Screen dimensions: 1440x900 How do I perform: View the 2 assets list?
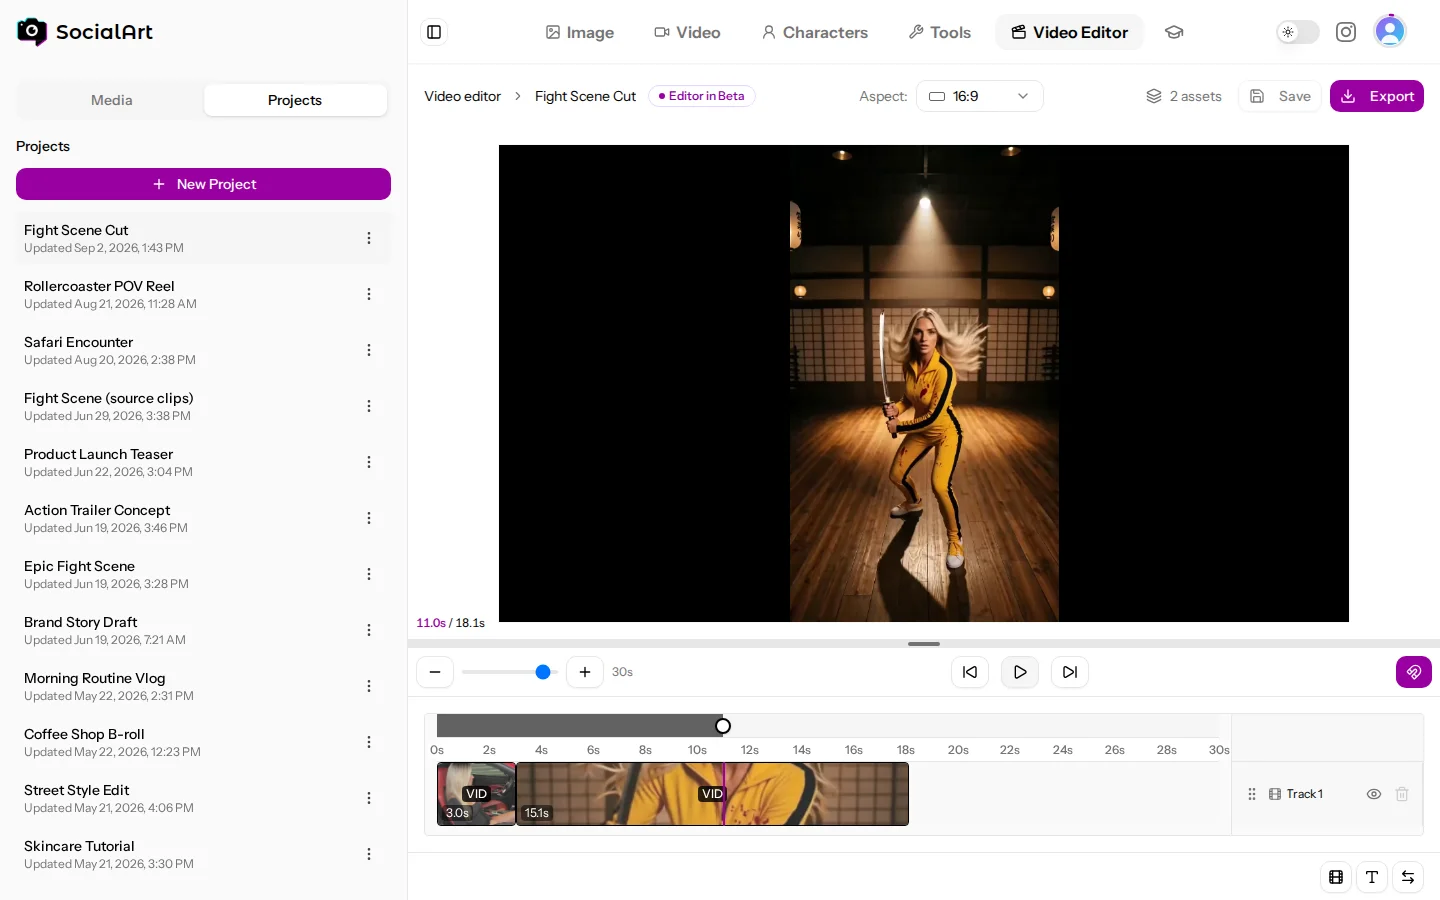[x=1184, y=96]
